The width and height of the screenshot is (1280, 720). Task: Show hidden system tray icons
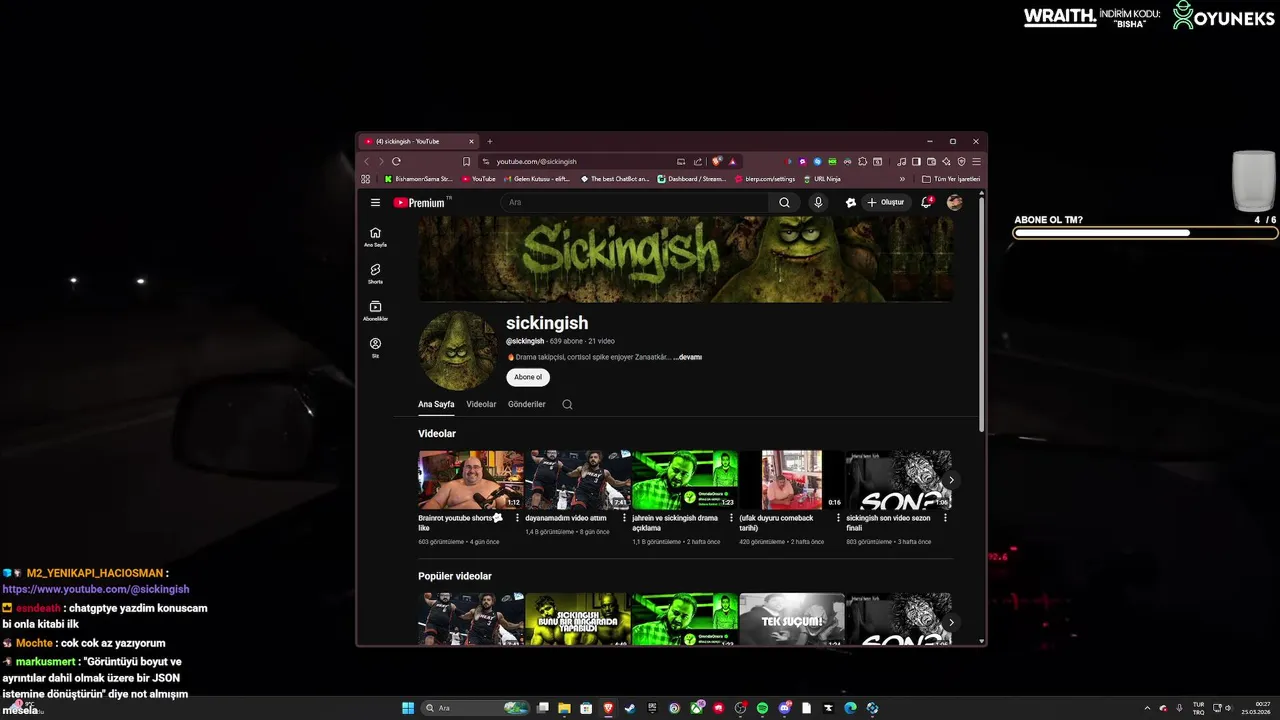click(1147, 708)
